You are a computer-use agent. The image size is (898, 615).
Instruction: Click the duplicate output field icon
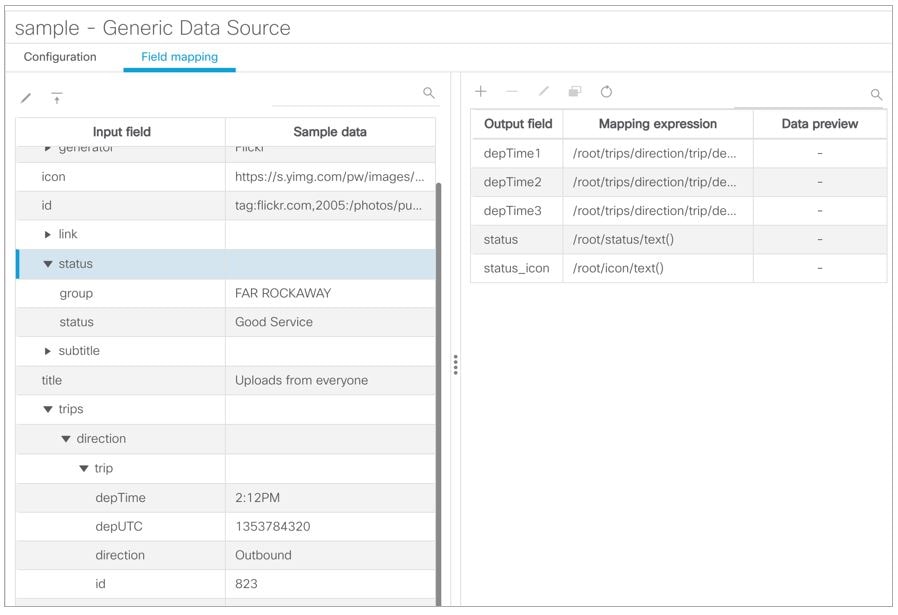(575, 91)
